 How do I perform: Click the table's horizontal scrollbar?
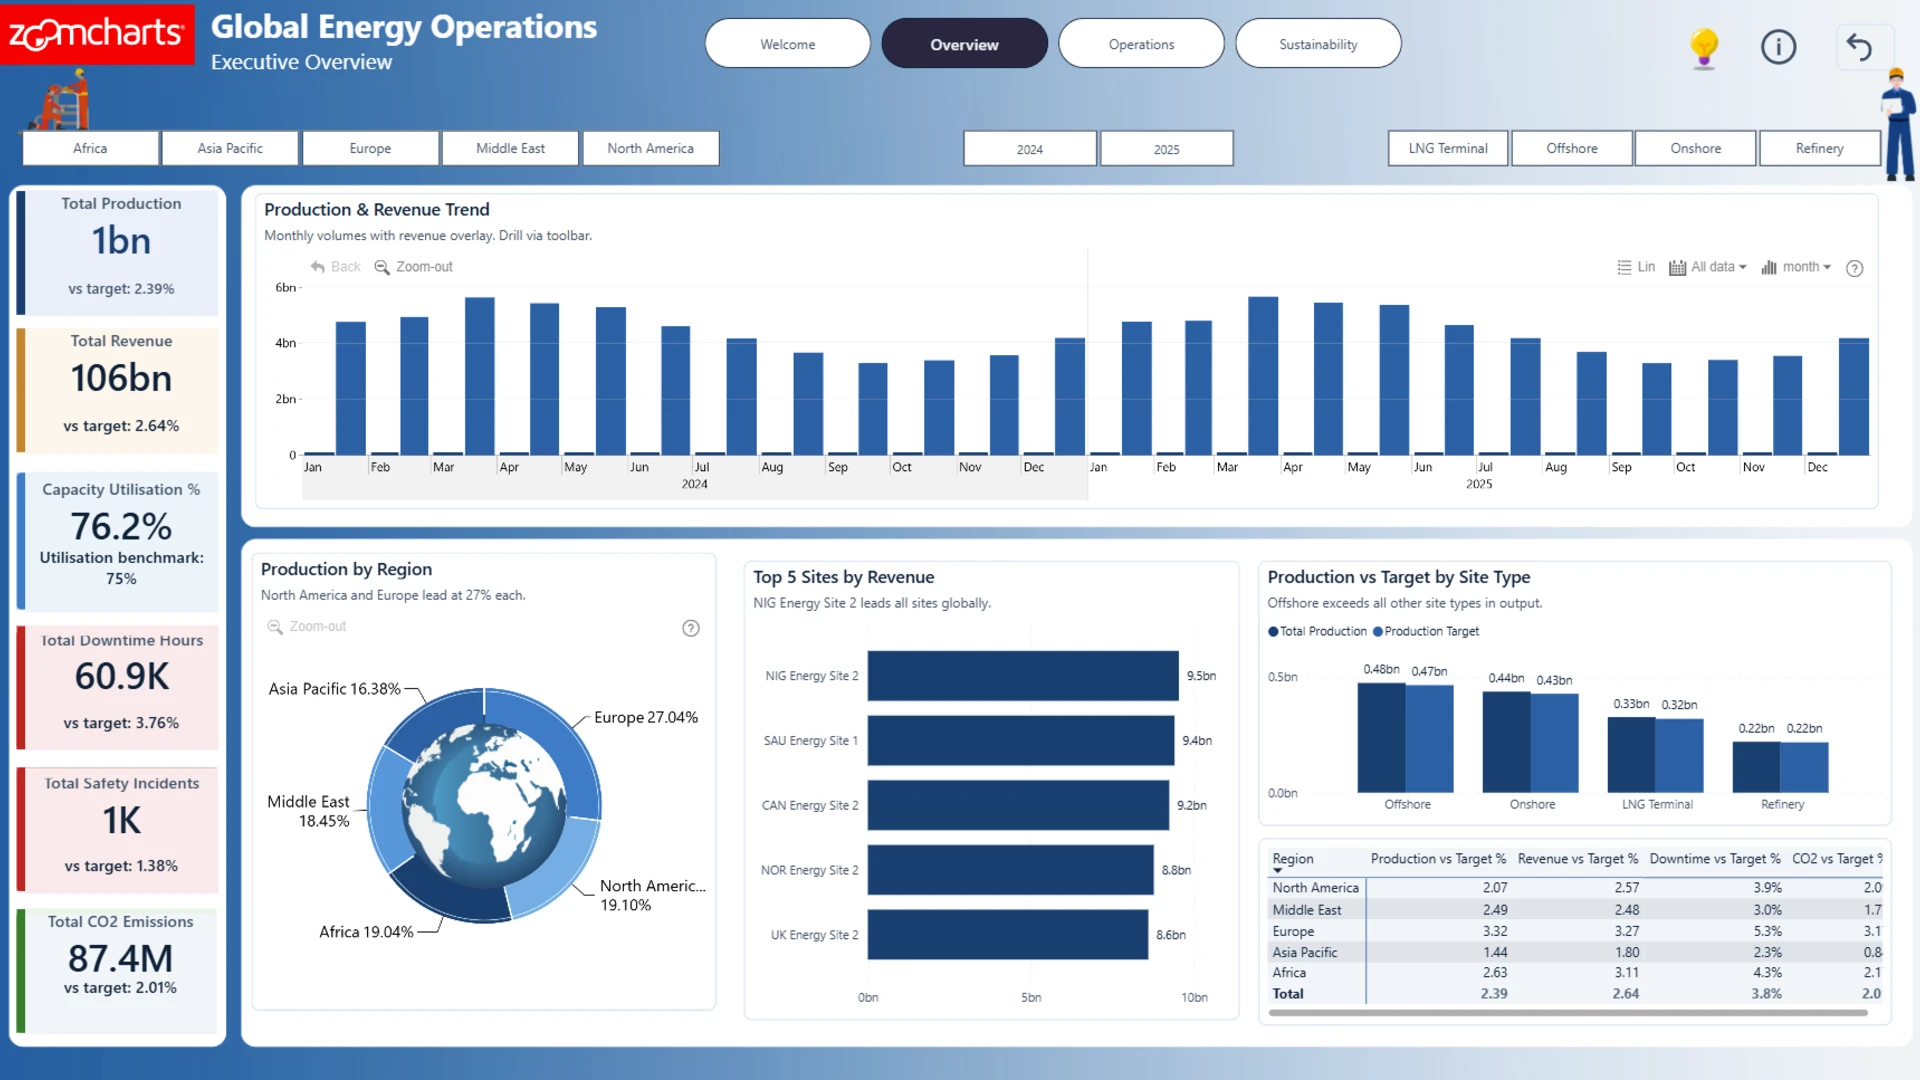click(x=1567, y=1013)
